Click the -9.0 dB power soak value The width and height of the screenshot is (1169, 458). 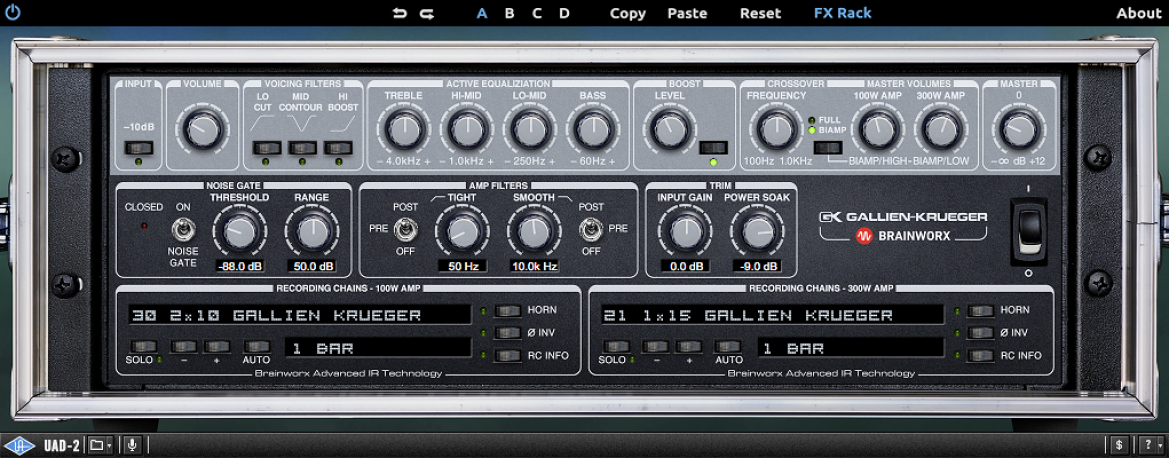pyautogui.click(x=757, y=266)
